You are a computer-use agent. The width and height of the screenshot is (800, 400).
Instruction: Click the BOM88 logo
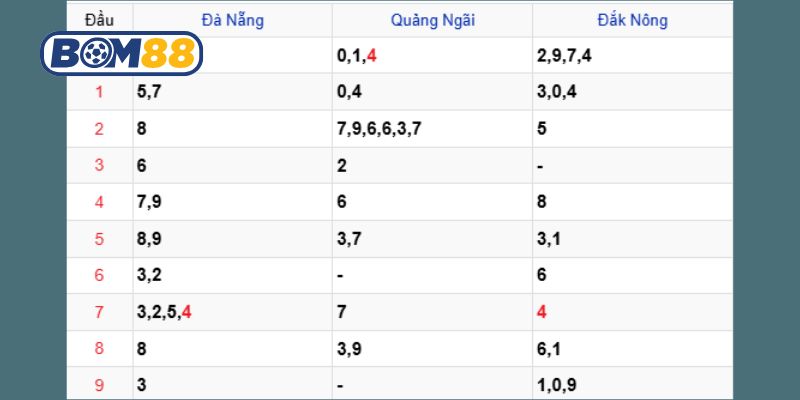(120, 57)
